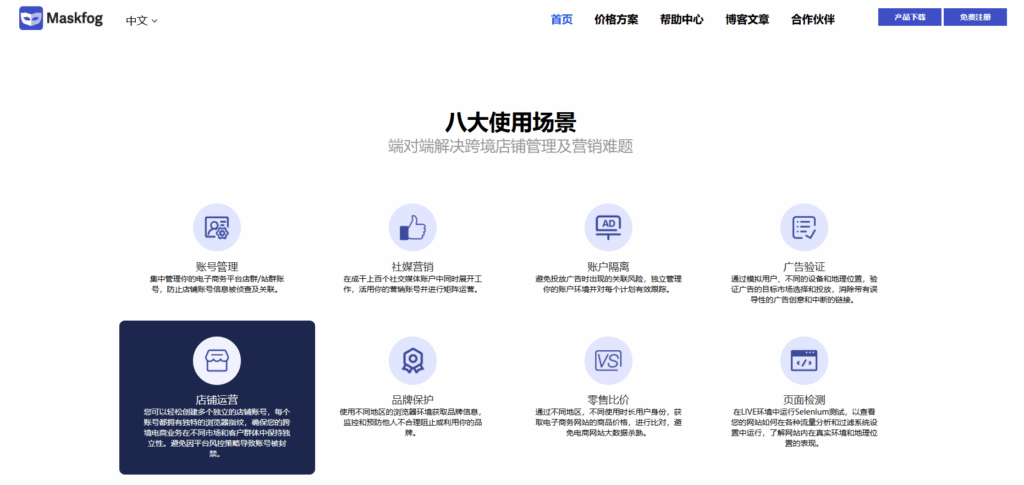Click the 产品下载 download button
Viewport: 1024px width, 485px height.
point(910,17)
